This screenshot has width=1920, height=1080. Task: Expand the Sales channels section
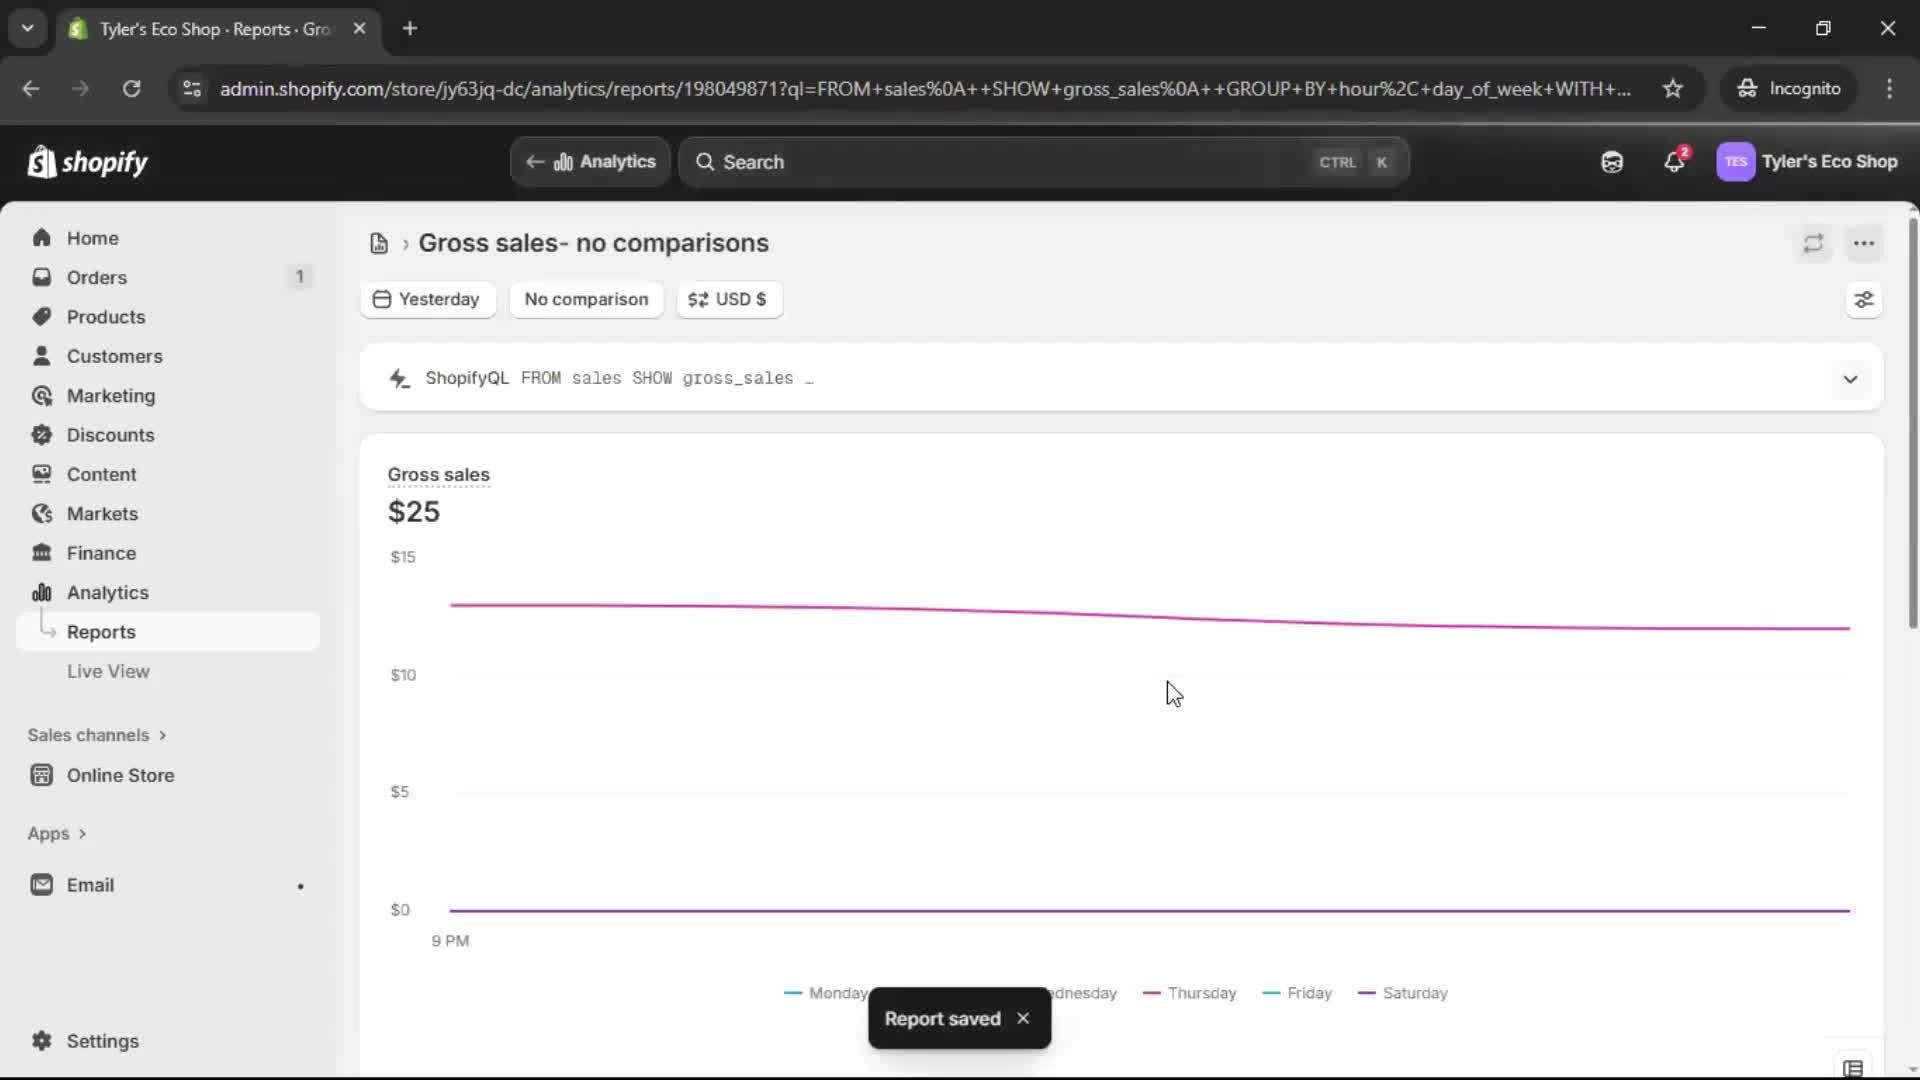(97, 734)
